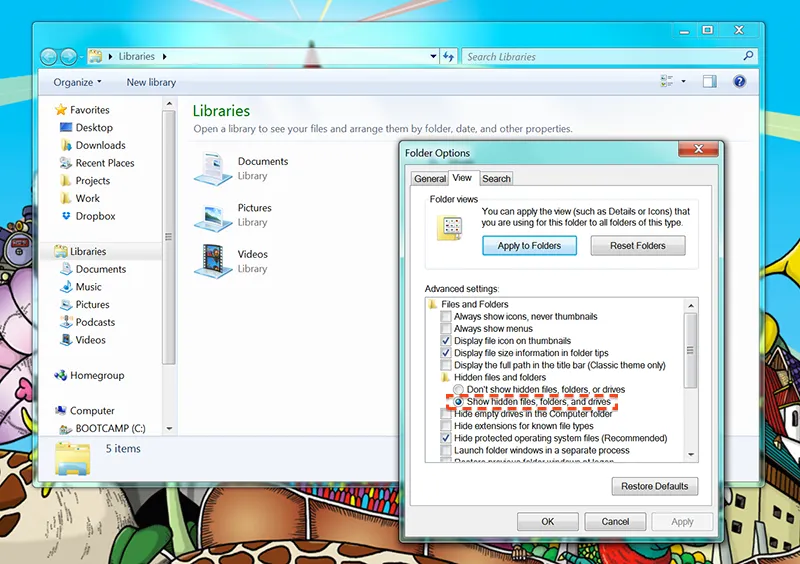Screen dimensions: 800x564
Task: Uncheck Display file size information in folder tips
Action: (446, 353)
